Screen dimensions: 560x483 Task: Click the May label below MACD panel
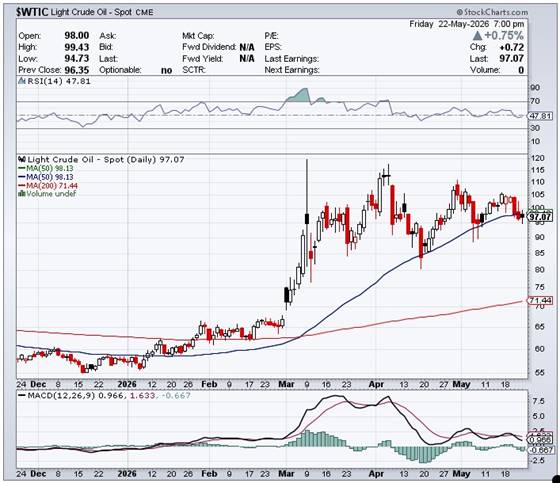pos(461,474)
